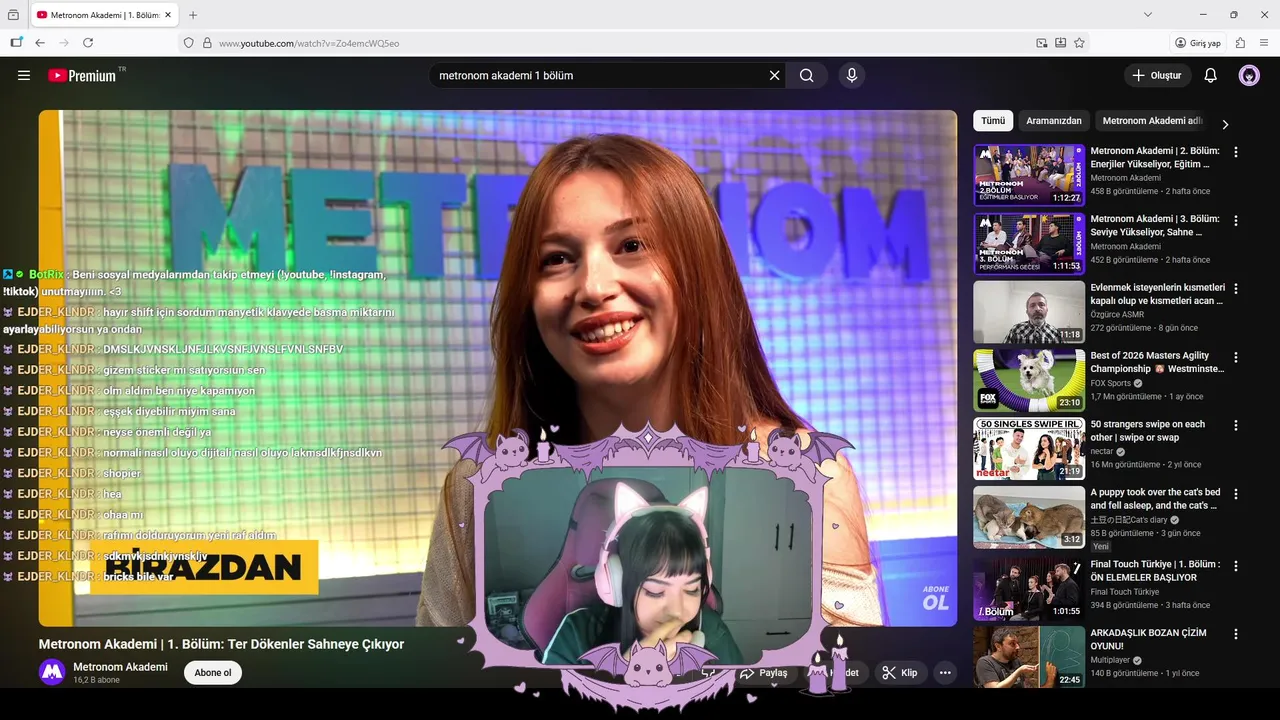Open the browser extensions puzzle icon
Screen dimensions: 1280x720
point(1240,43)
